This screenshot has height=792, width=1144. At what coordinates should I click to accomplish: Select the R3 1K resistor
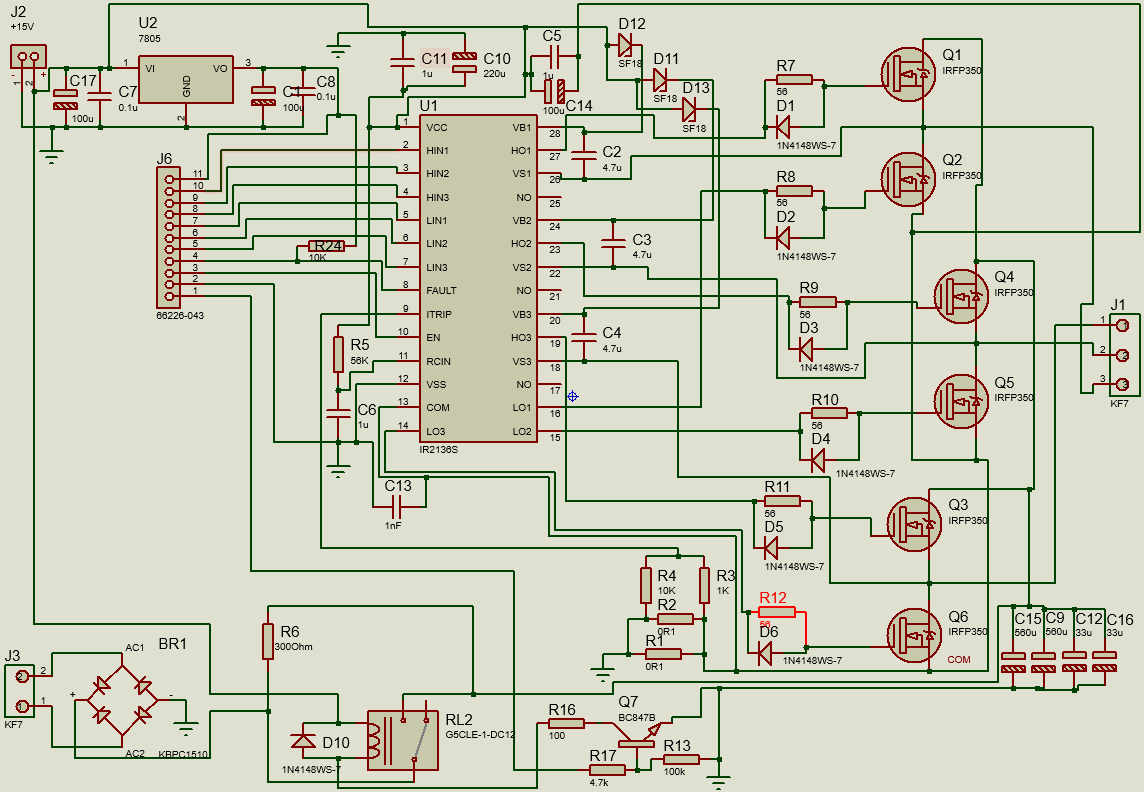pos(704,585)
